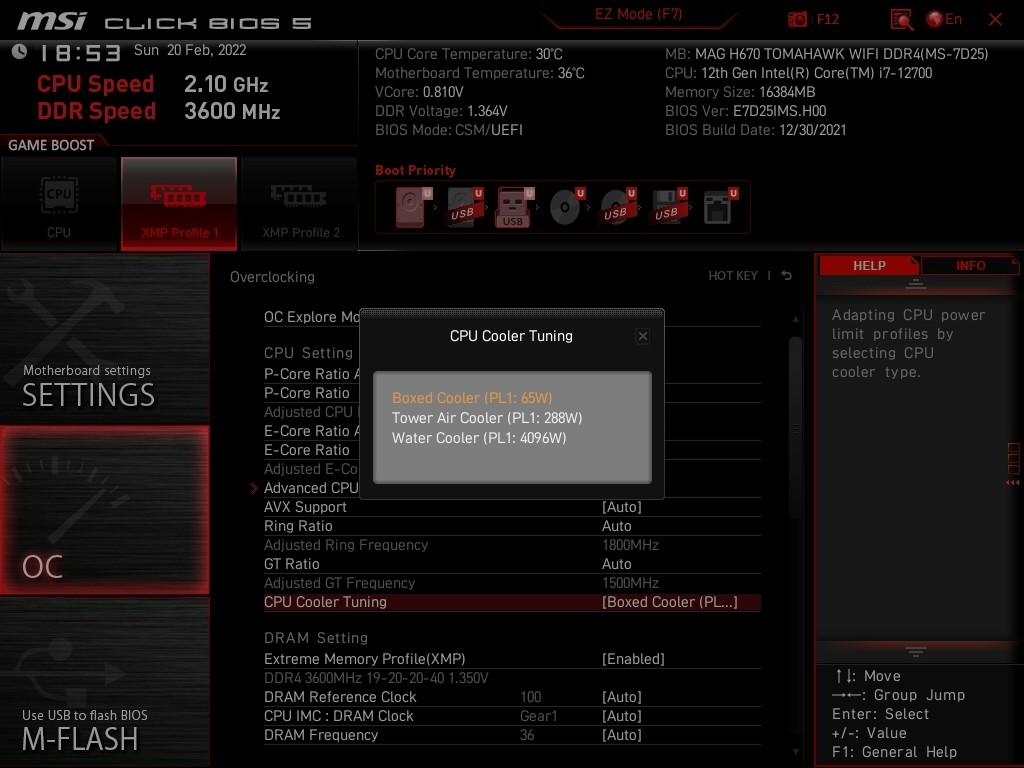This screenshot has height=768, width=1024.
Task: Click the Boot Priority heading
Action: coord(415,170)
